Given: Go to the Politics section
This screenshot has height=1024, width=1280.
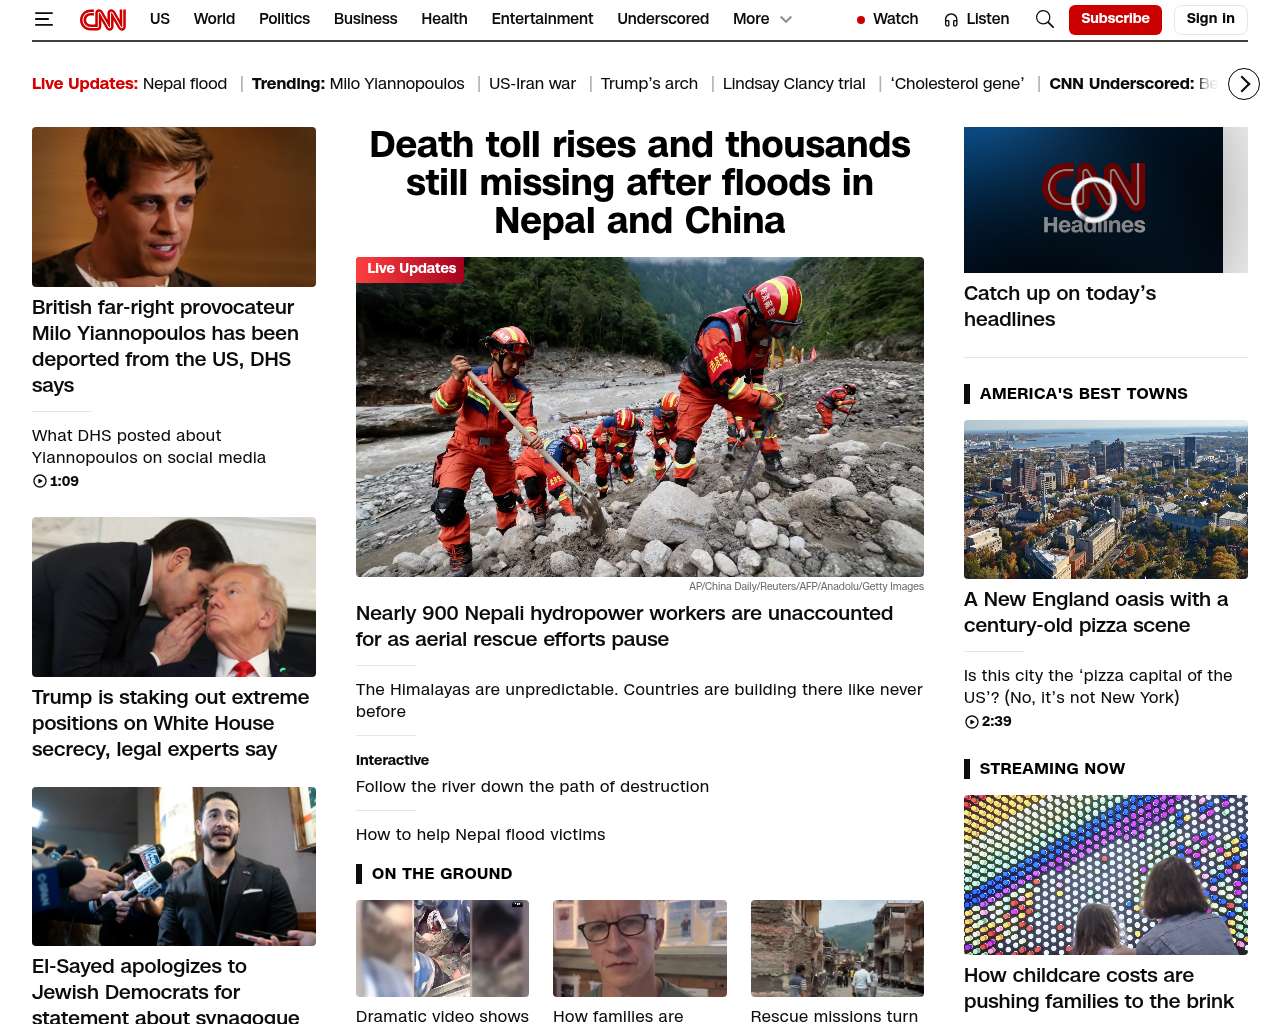Looking at the screenshot, I should 284,19.
